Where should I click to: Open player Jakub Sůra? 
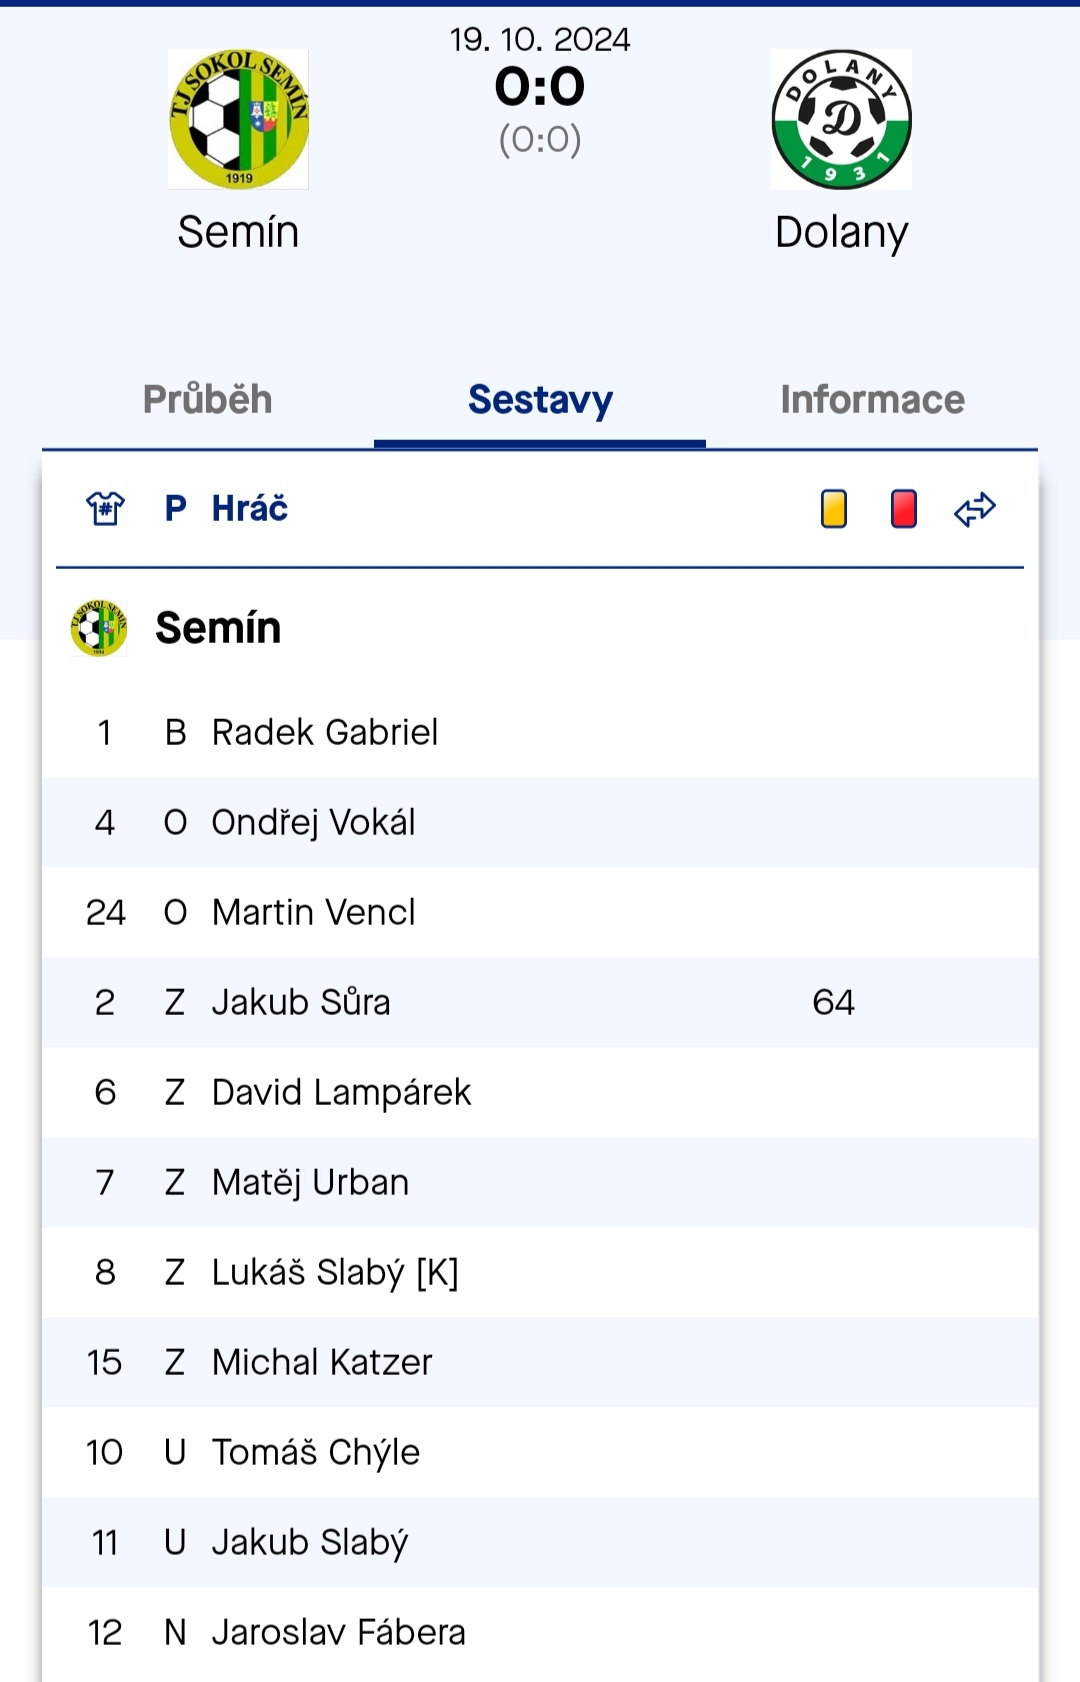[x=301, y=1003]
